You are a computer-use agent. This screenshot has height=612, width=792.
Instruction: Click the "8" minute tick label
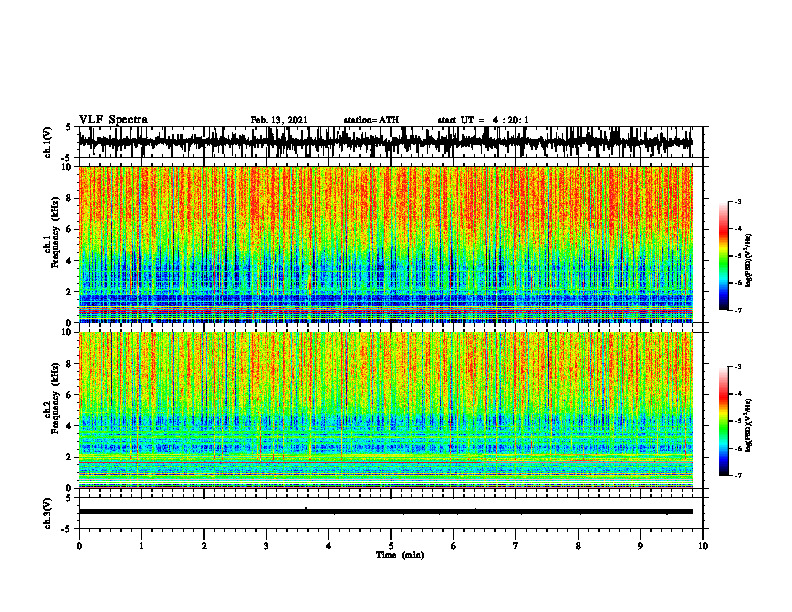point(578,546)
